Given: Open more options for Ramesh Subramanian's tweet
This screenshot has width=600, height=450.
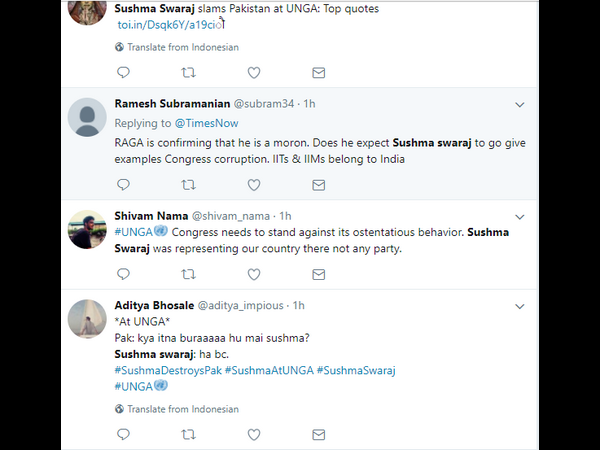Looking at the screenshot, I should 519,104.
